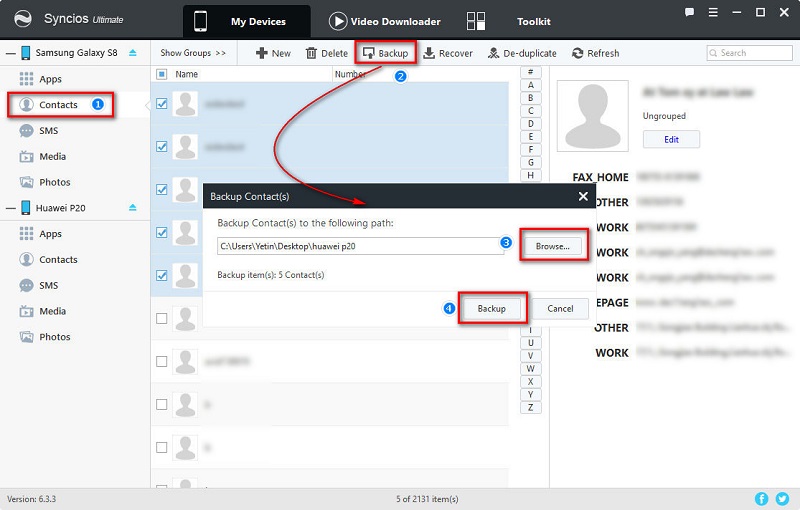This screenshot has width=800, height=510.
Task: Open the hamburger menu in title bar
Action: pos(713,12)
